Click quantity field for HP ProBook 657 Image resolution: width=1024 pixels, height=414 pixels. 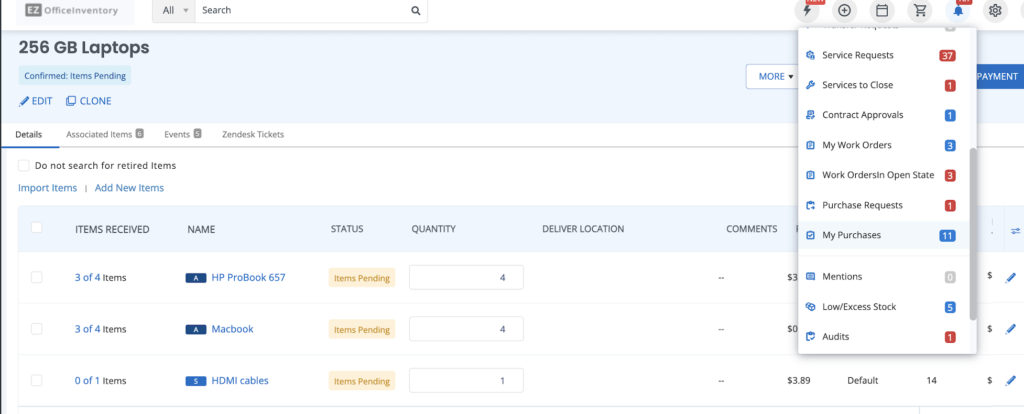pos(466,278)
